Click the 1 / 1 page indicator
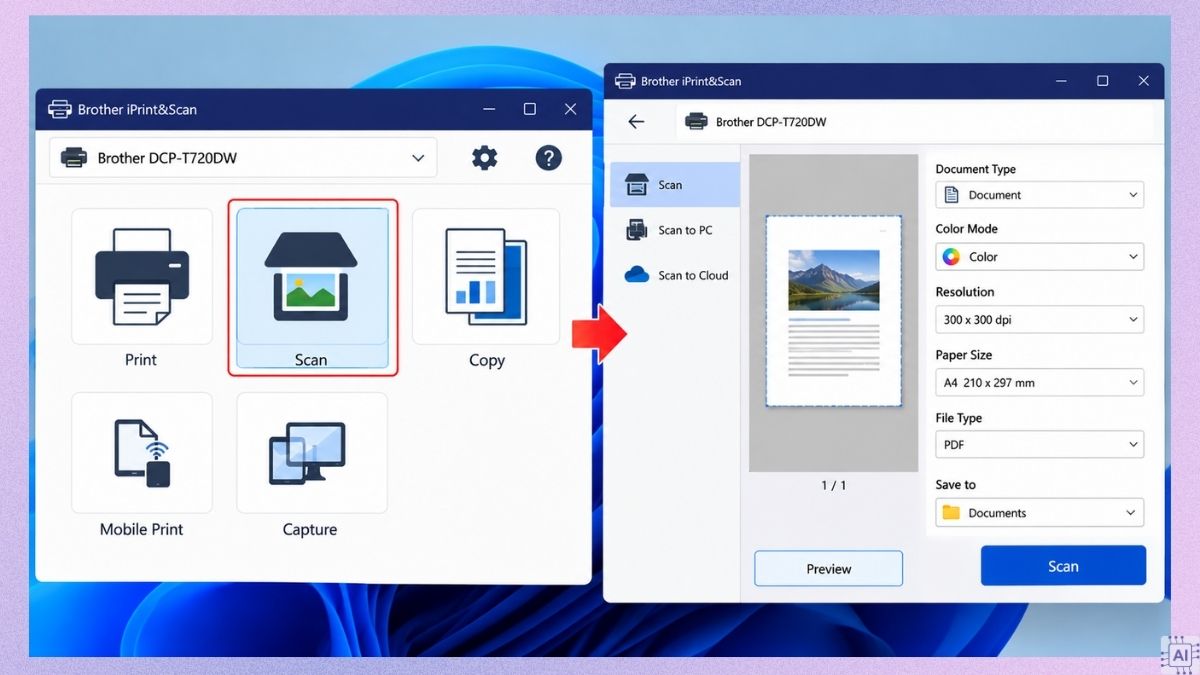The width and height of the screenshot is (1200, 675). coord(834,485)
